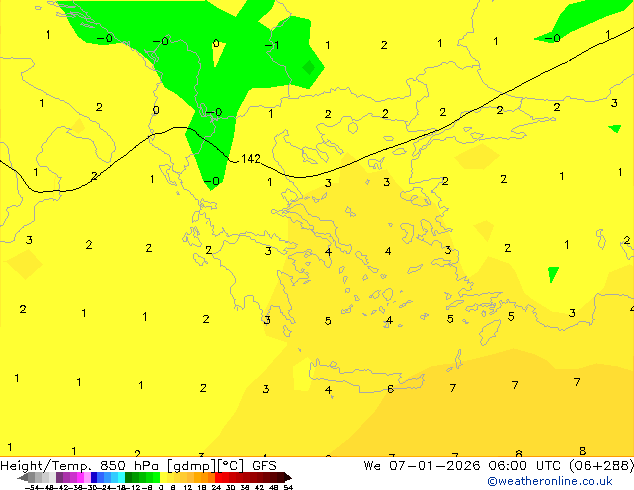Select the bright yellow legend swatch
Viewport: 634px width, 490px height.
[164, 477]
